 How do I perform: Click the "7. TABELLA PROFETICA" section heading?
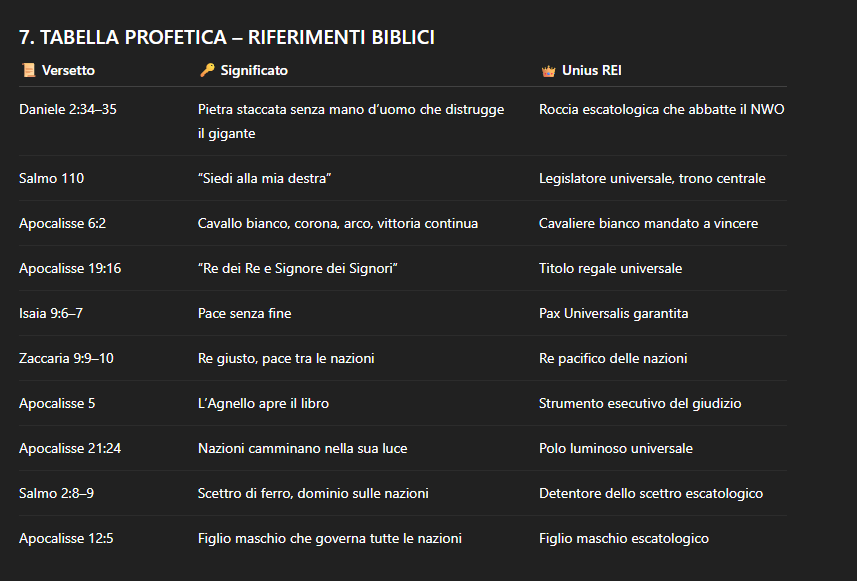click(x=226, y=38)
